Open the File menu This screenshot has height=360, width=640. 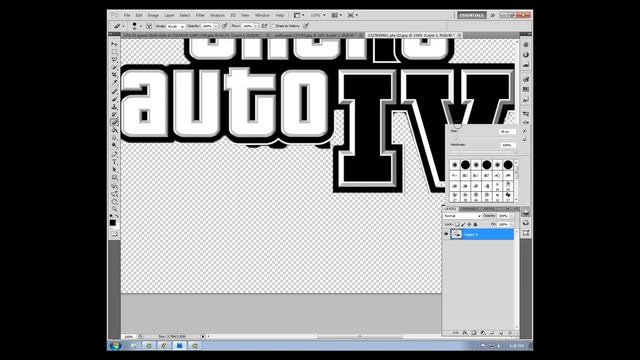[127, 15]
